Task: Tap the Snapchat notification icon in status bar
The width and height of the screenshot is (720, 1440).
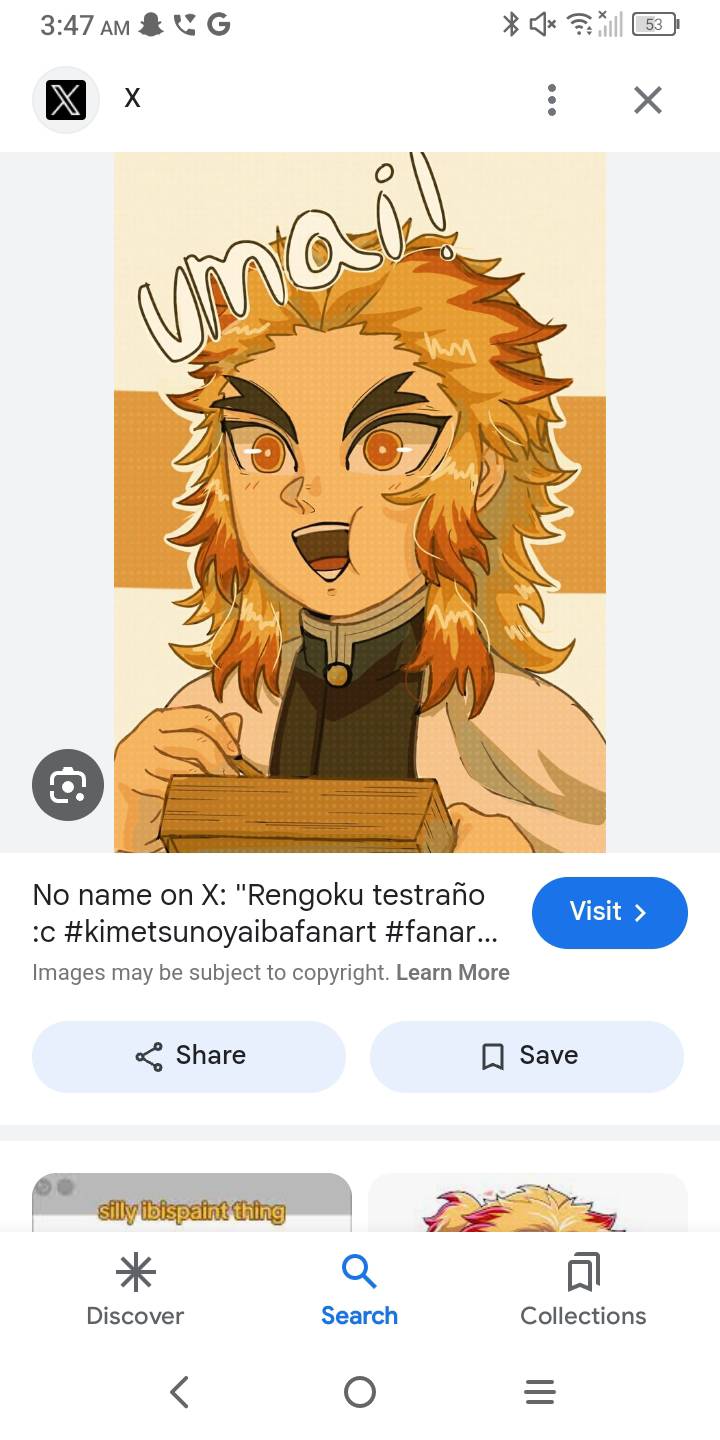Action: 151,25
